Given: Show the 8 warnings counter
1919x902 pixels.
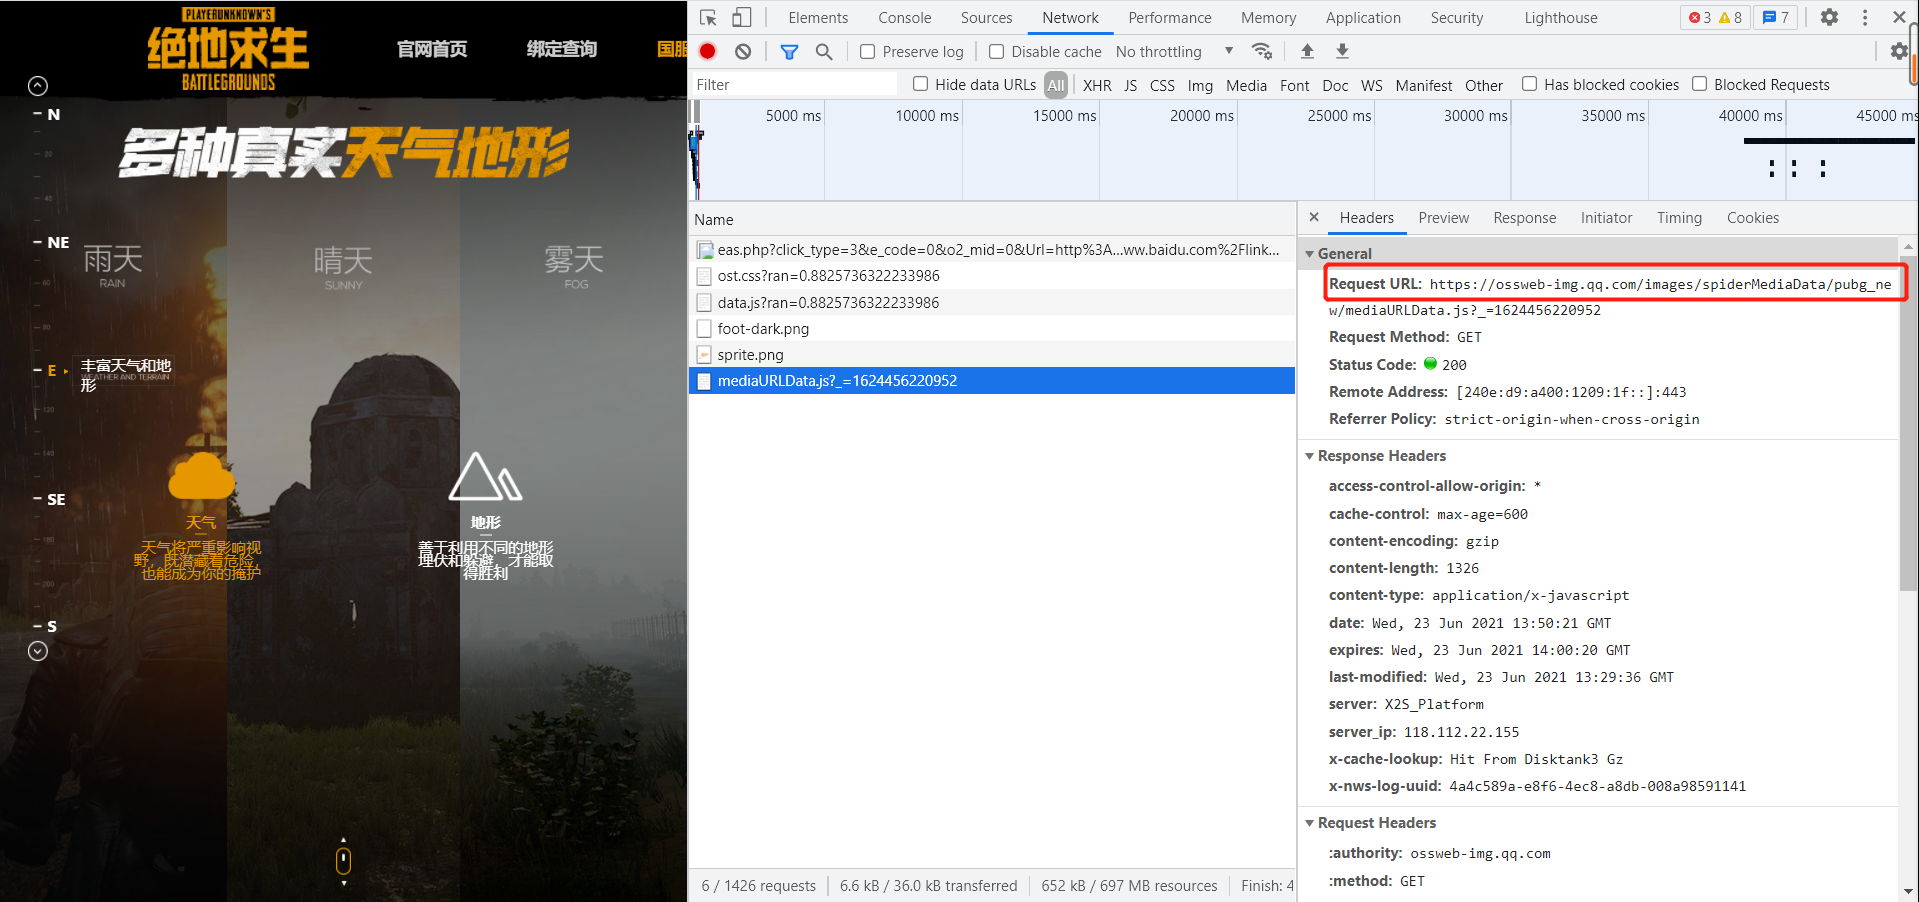Looking at the screenshot, I should pyautogui.click(x=1731, y=18).
